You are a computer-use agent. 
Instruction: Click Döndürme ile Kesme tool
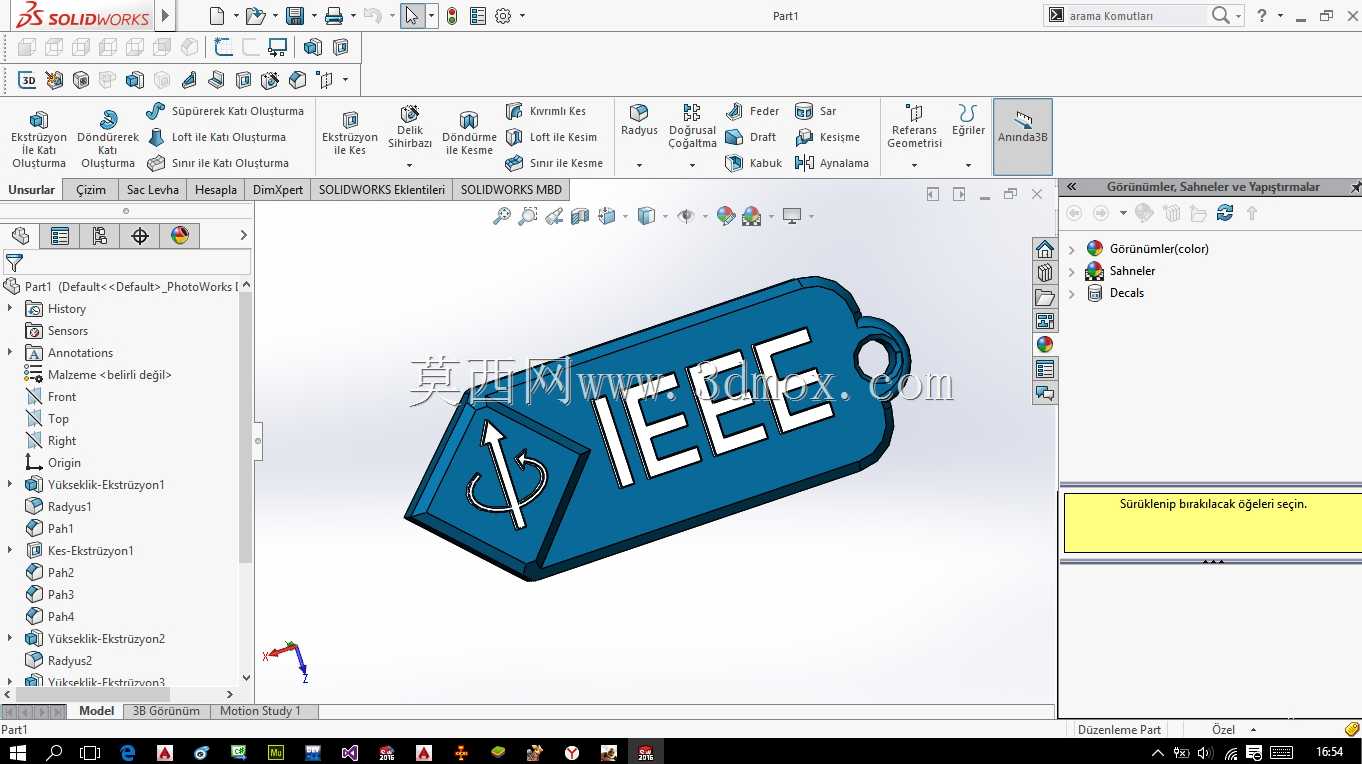469,133
